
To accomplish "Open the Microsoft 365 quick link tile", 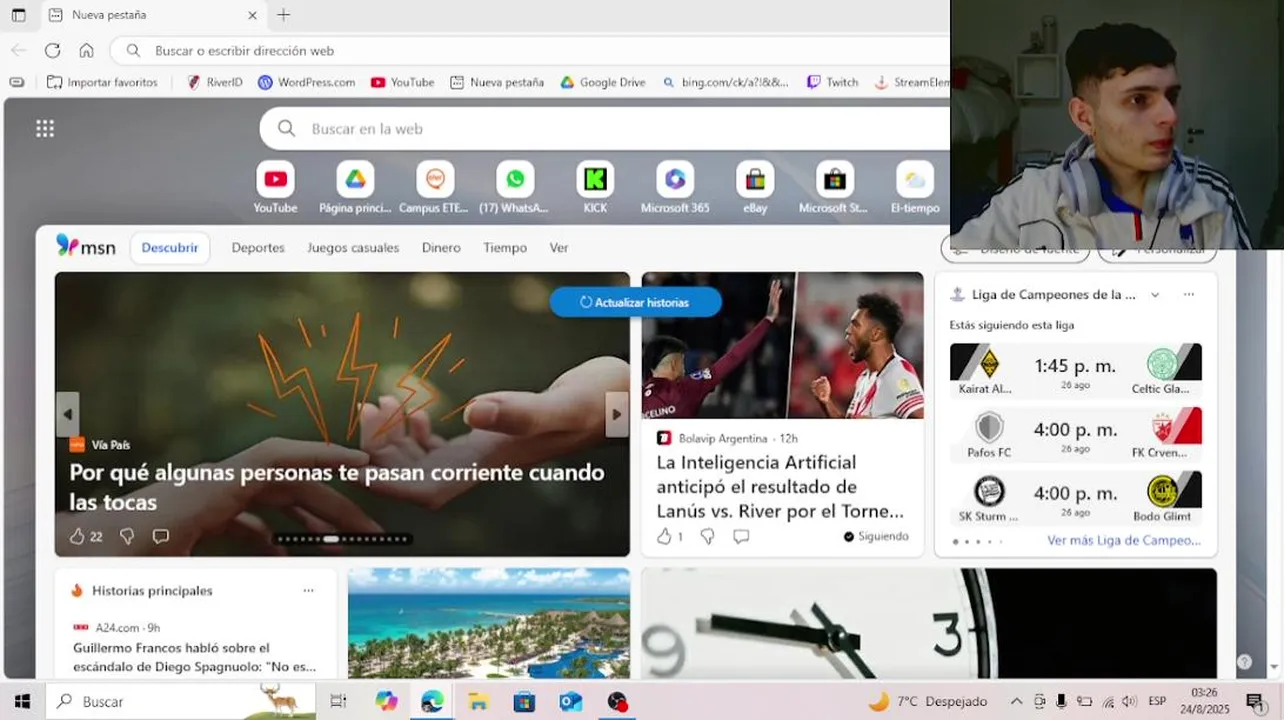I will 675,188.
